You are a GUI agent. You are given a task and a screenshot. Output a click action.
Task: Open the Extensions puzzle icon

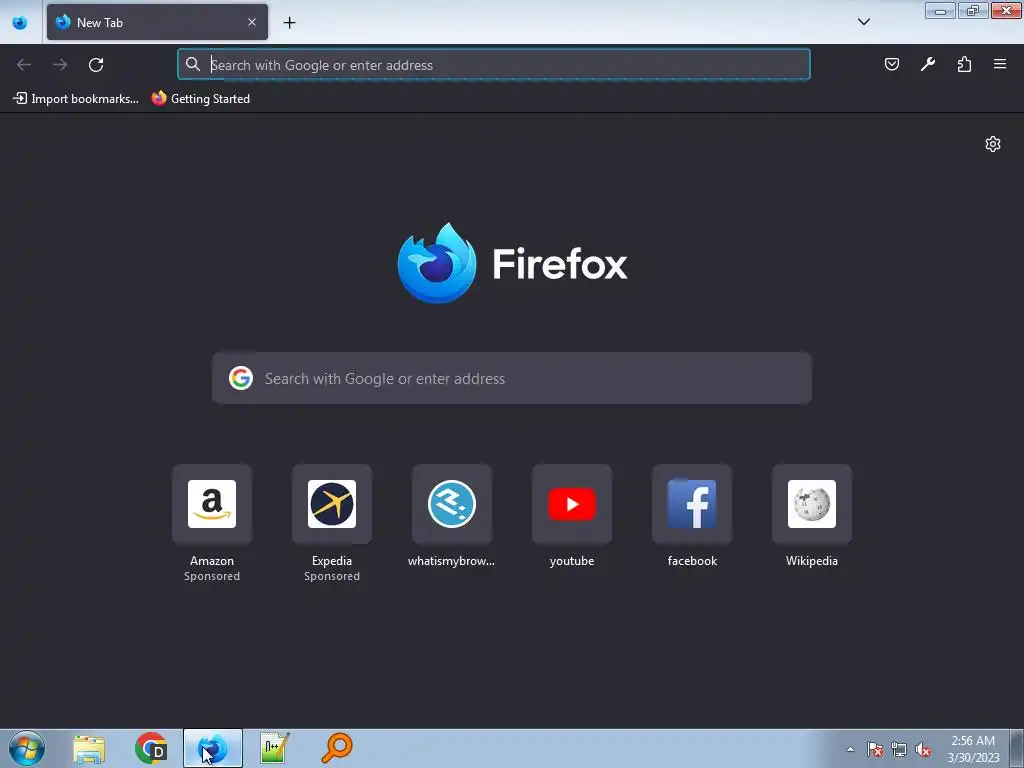[964, 64]
